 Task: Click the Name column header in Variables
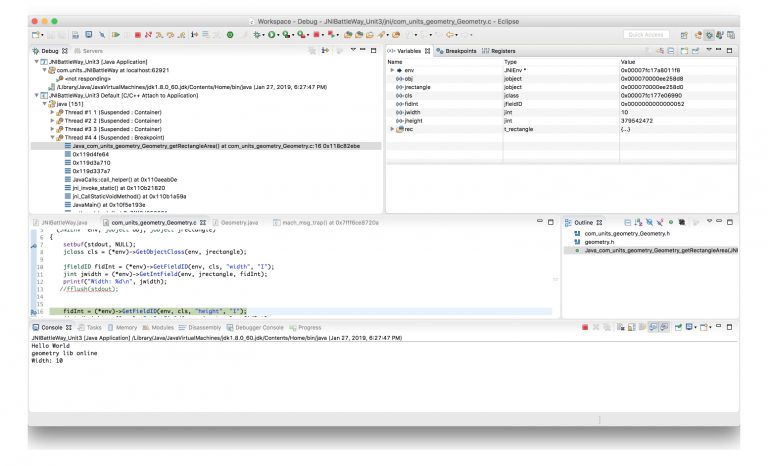395,62
